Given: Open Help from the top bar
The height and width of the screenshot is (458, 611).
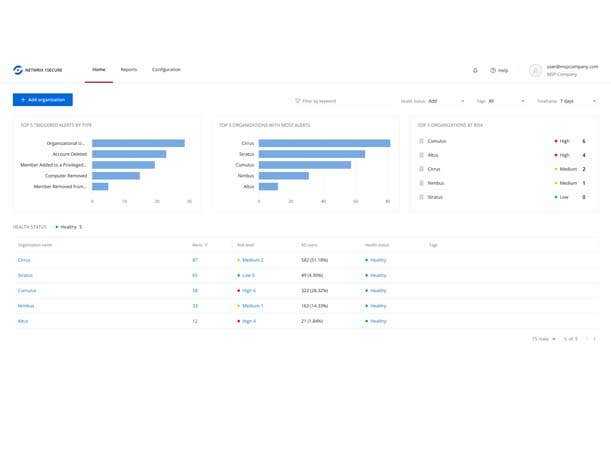Looking at the screenshot, I should click(x=499, y=70).
